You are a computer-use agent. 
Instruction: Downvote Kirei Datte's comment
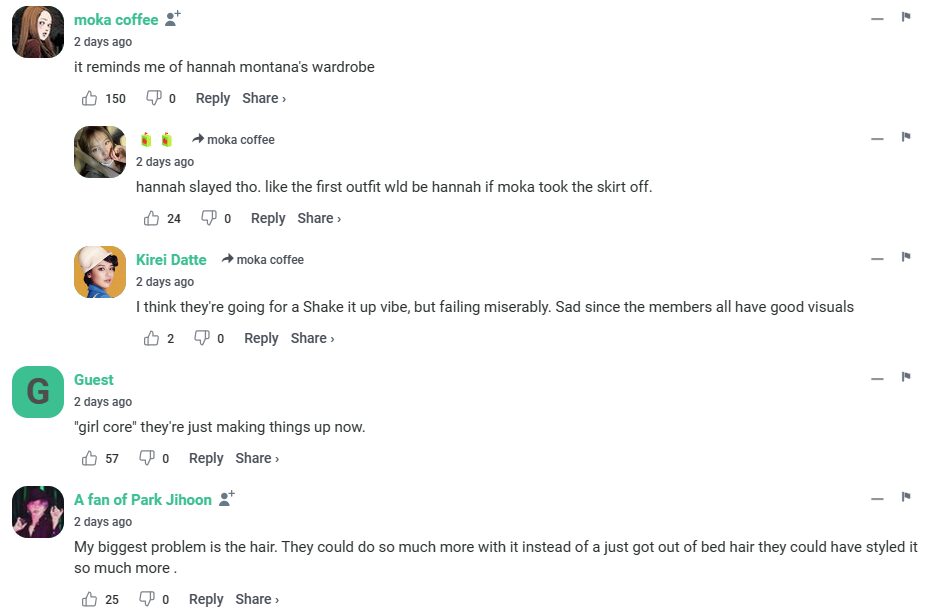pyautogui.click(x=201, y=338)
